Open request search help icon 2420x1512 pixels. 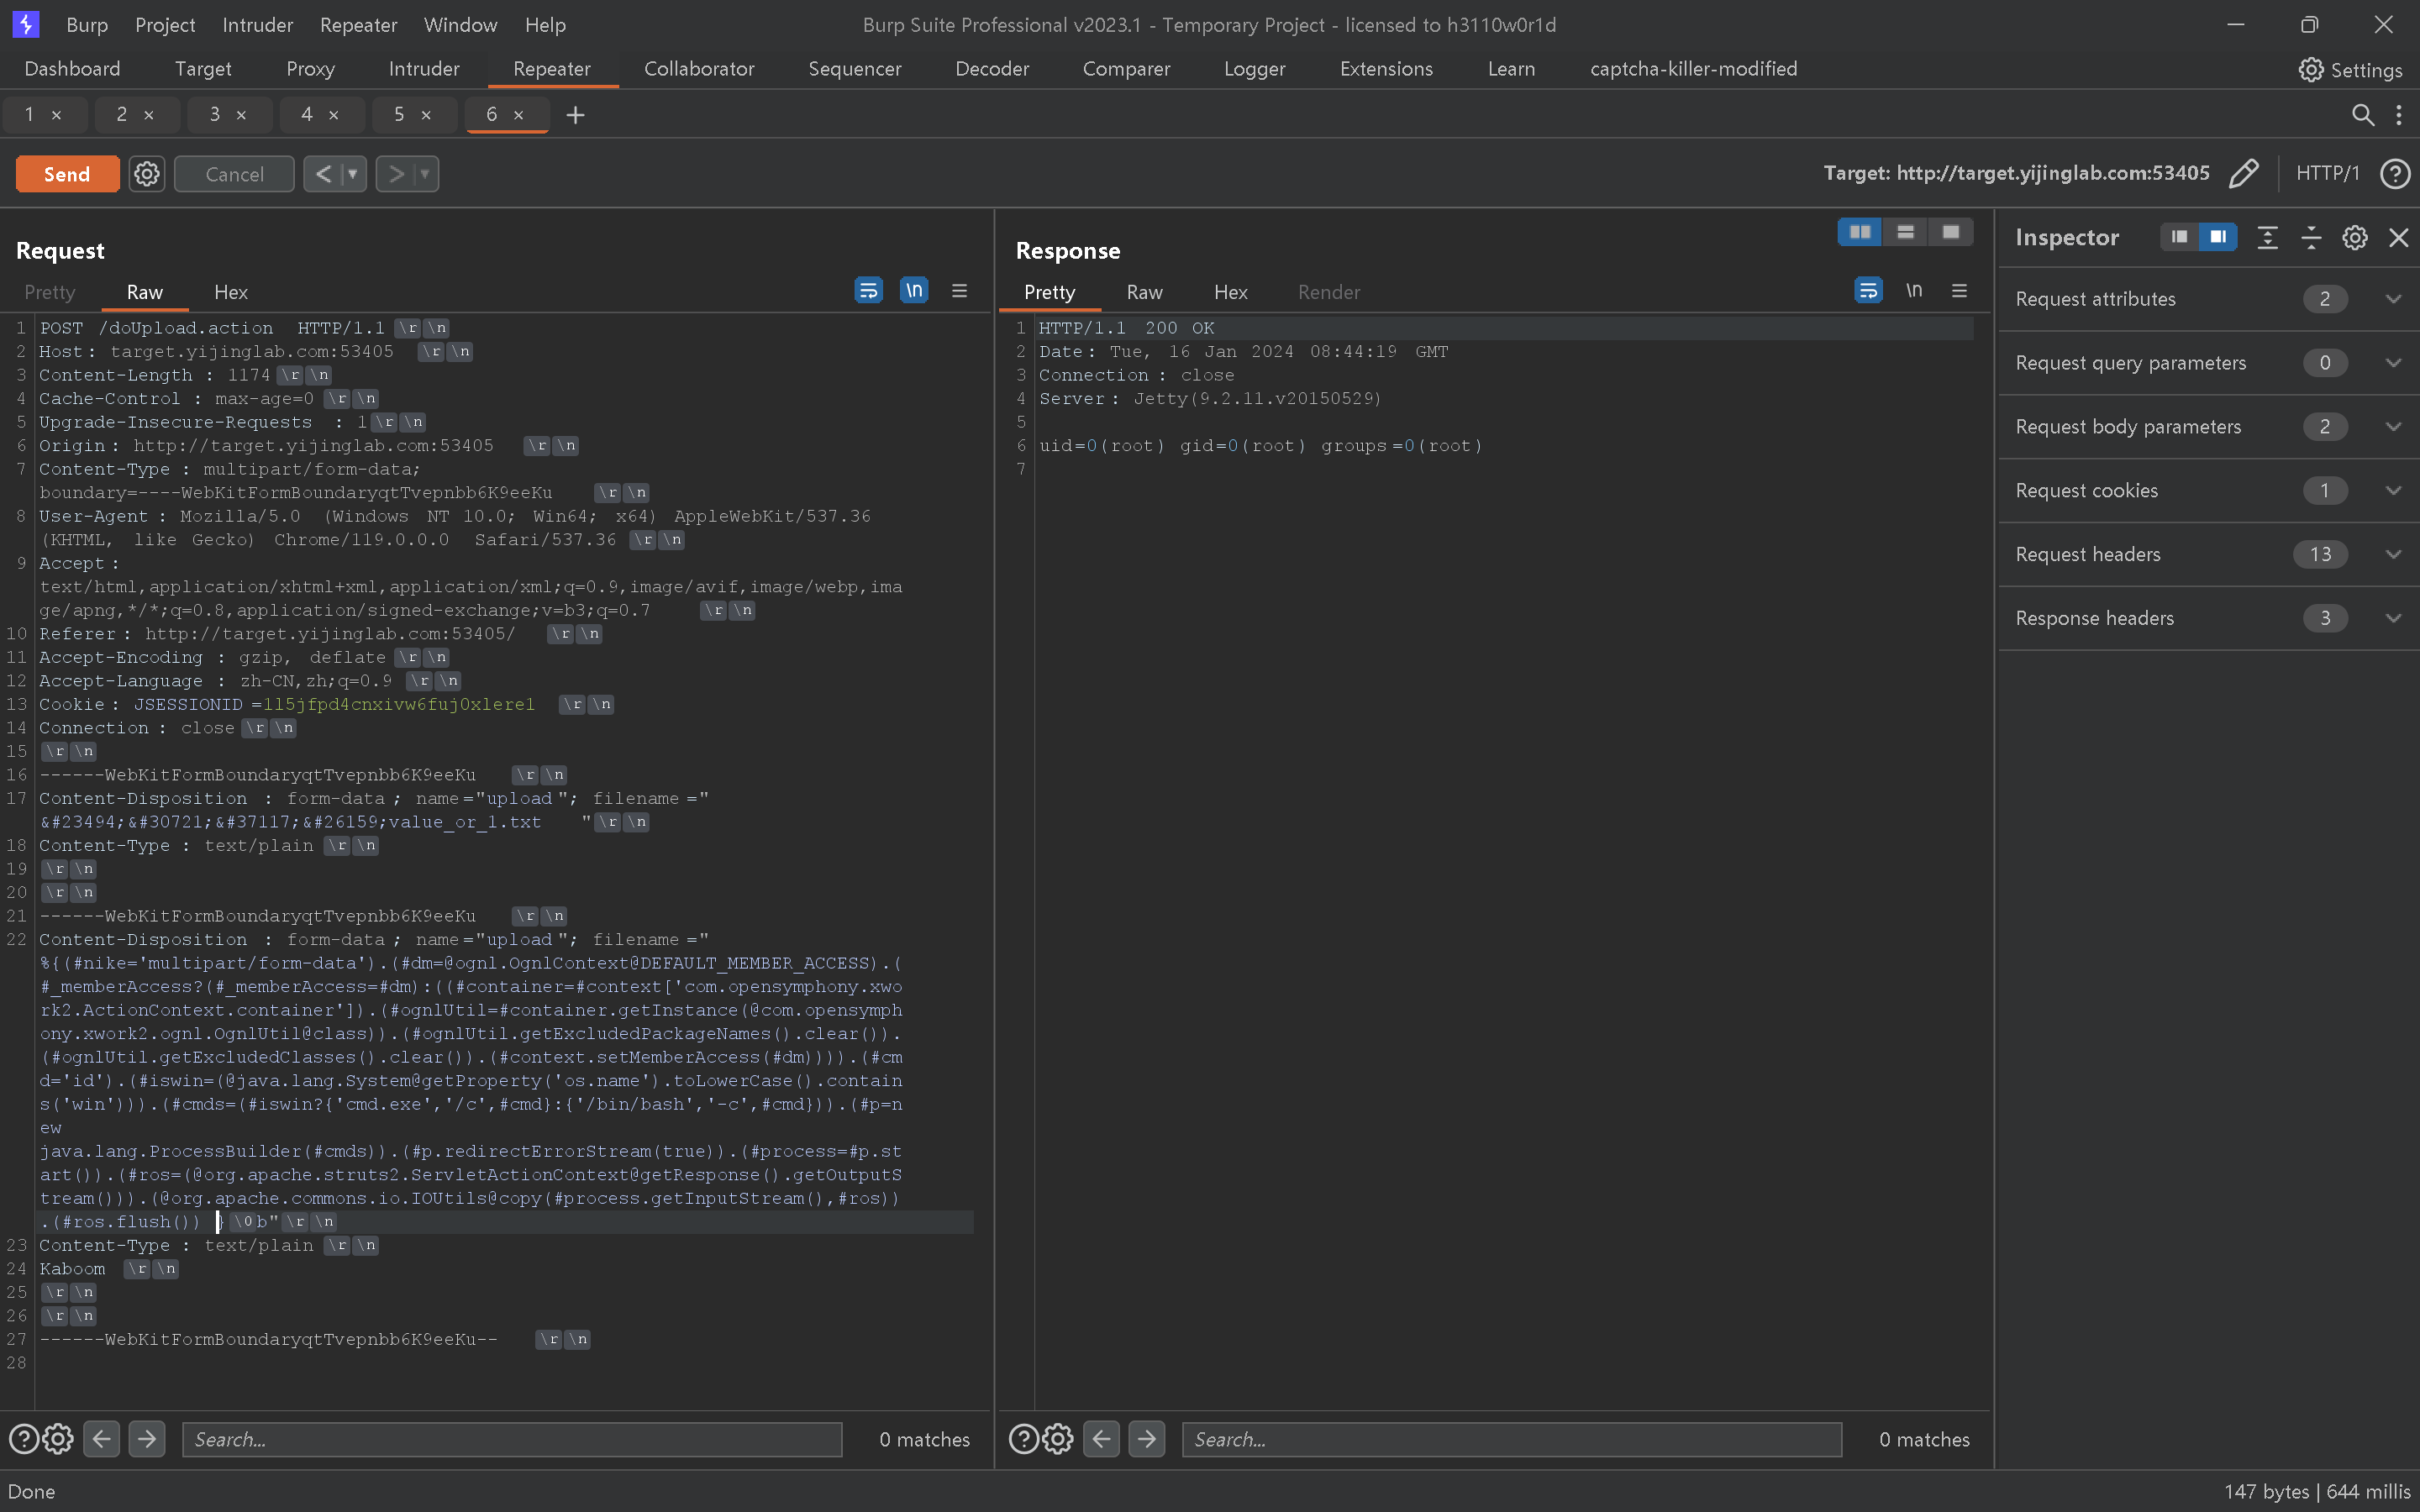[x=23, y=1439]
